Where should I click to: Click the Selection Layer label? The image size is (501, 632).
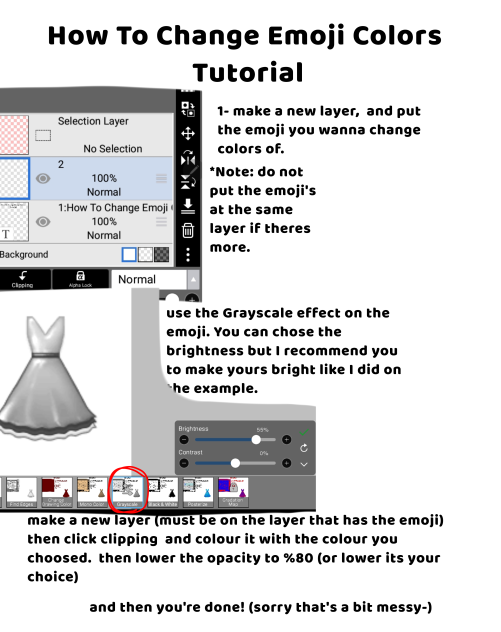(93, 121)
